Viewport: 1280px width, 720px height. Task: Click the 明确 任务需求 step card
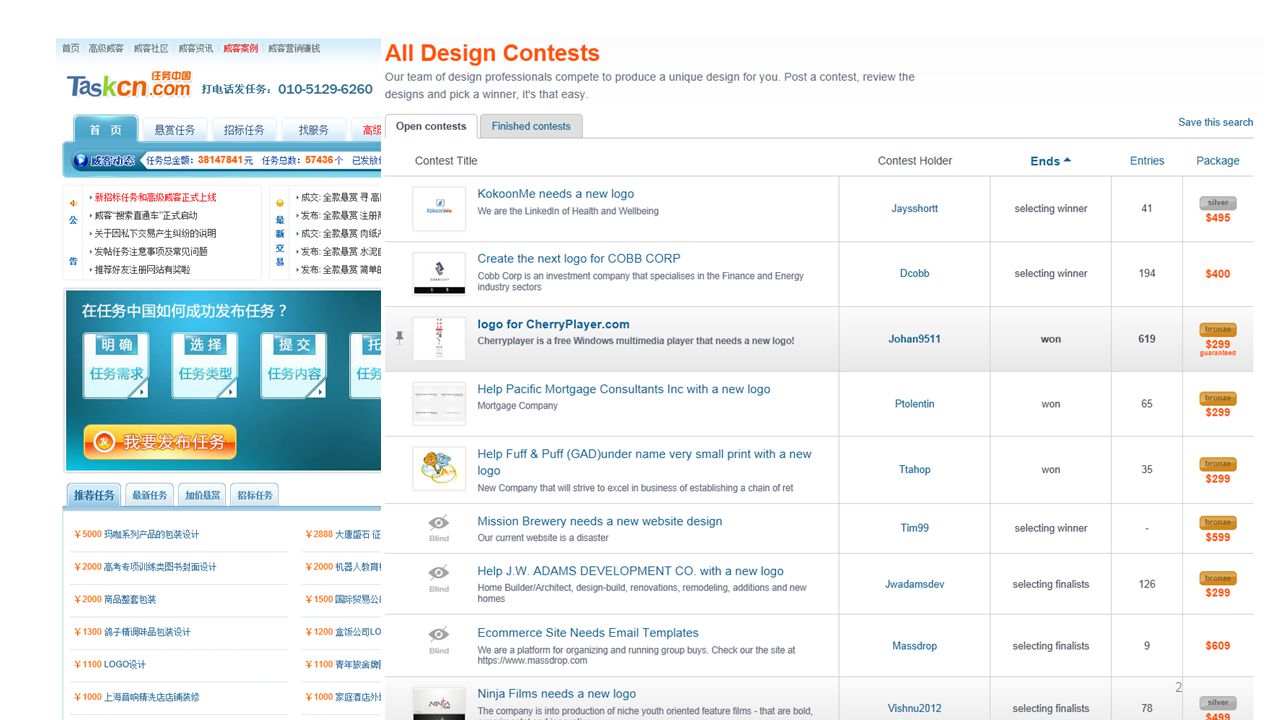pyautogui.click(x=116, y=366)
